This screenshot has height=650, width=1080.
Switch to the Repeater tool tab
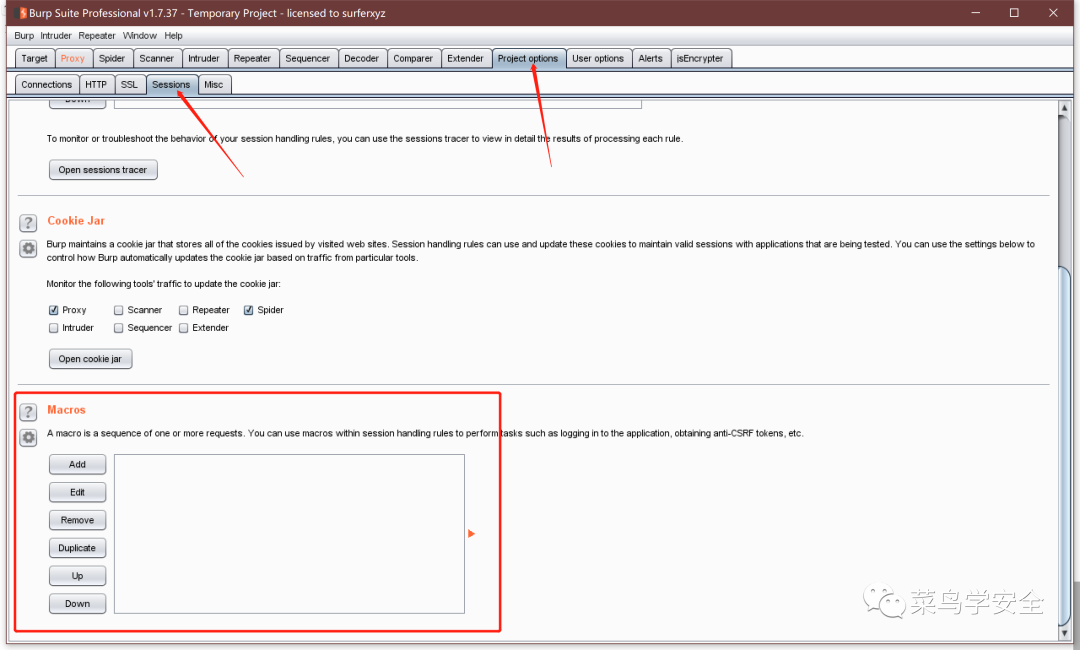(252, 59)
